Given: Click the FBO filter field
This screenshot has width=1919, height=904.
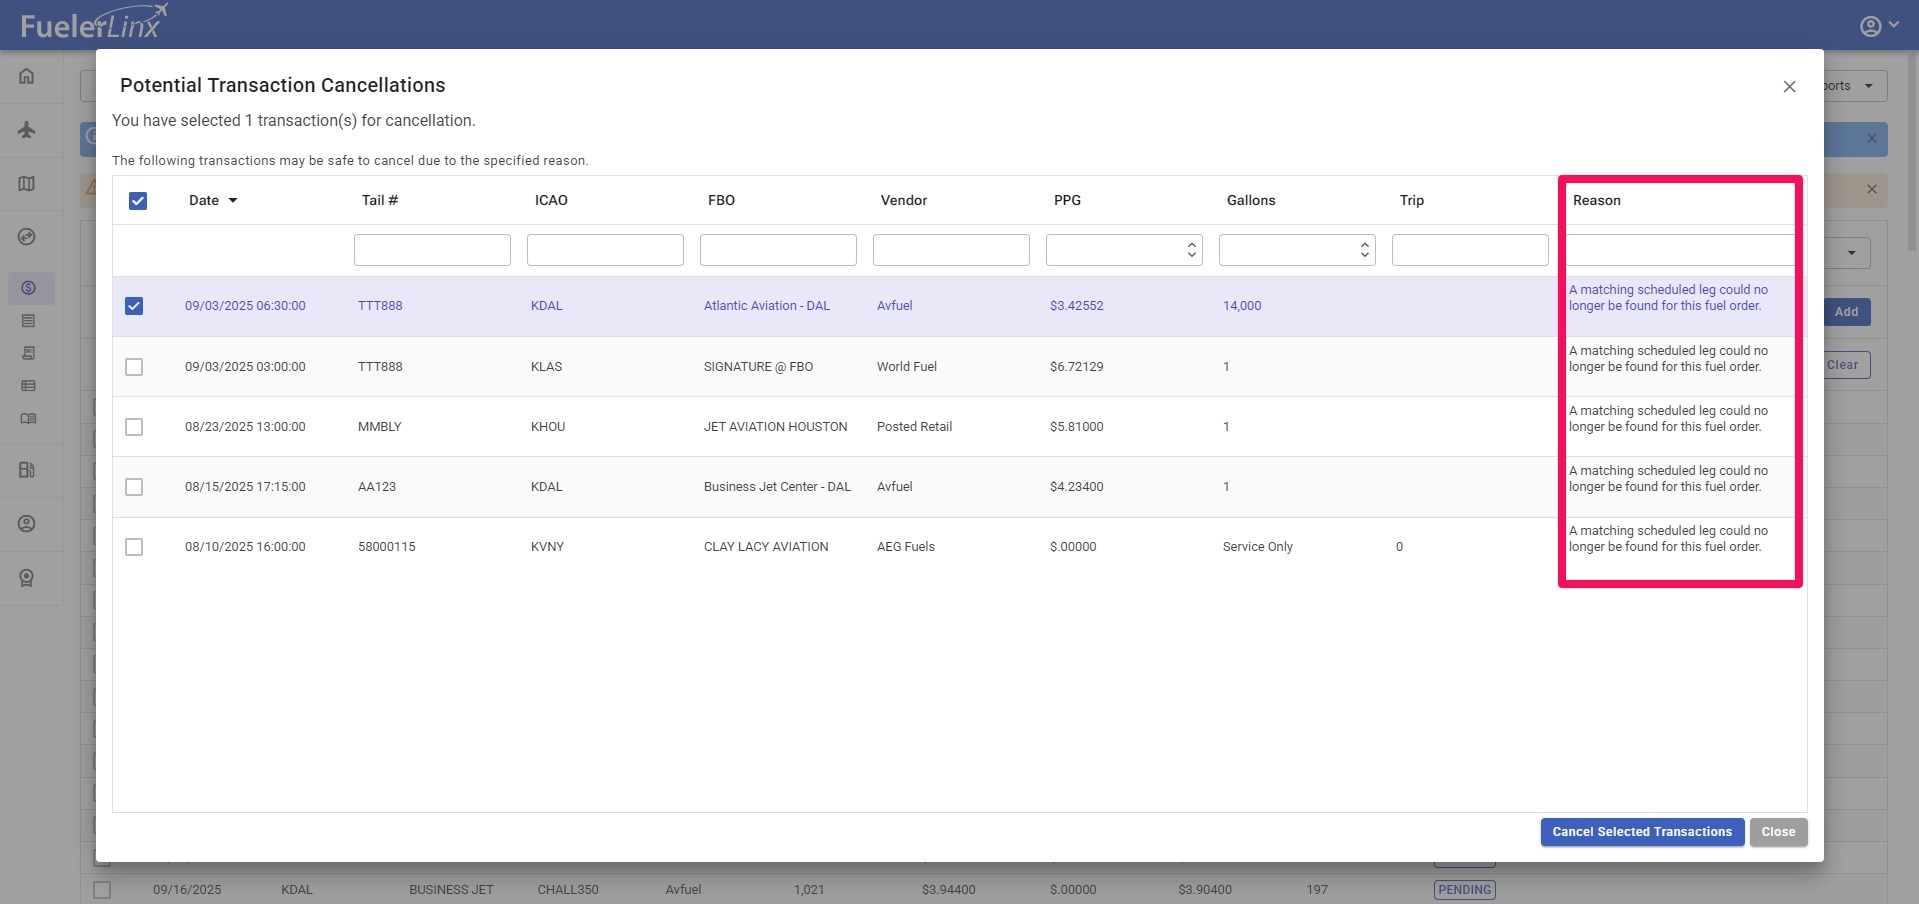Looking at the screenshot, I should (x=778, y=250).
